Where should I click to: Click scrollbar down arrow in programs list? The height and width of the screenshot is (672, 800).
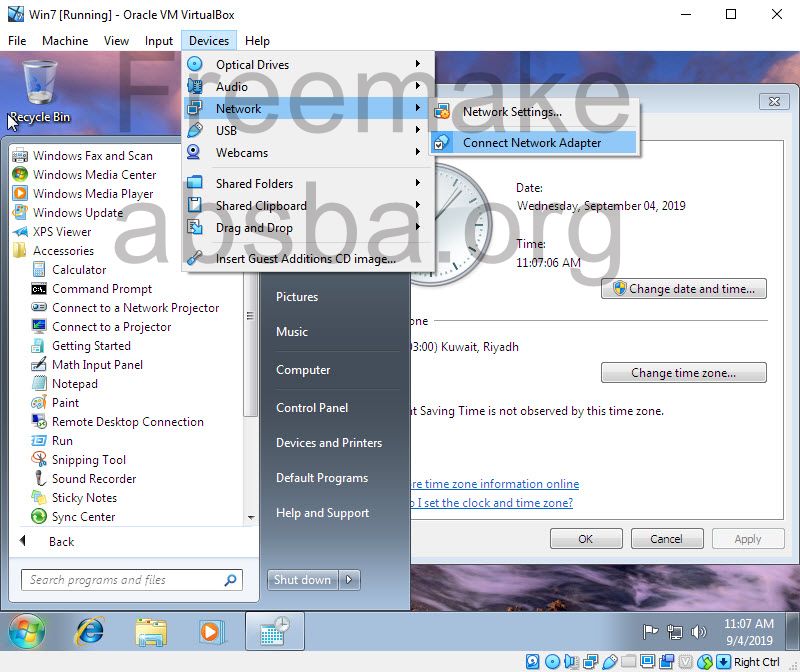[x=251, y=517]
